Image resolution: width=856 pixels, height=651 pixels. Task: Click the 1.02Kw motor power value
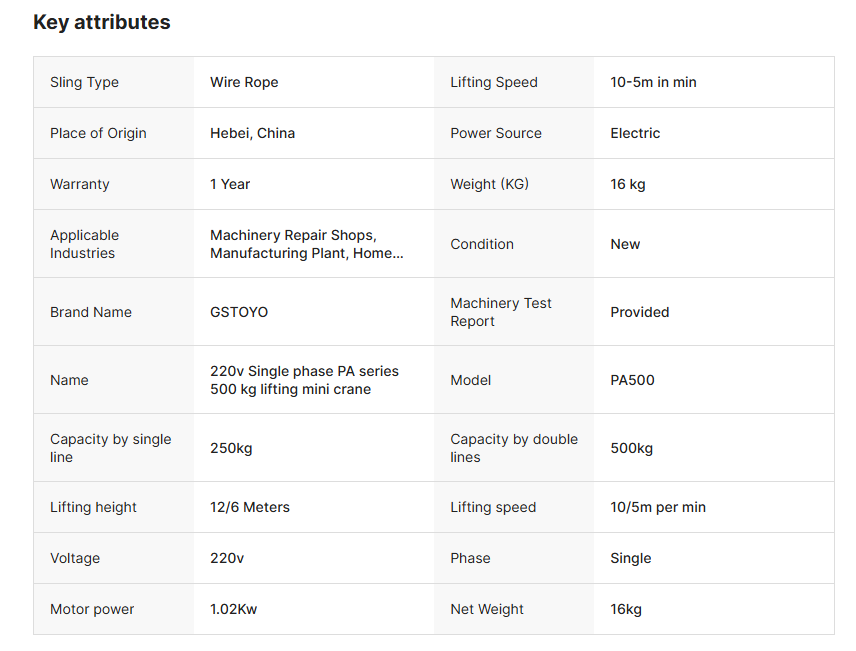coord(233,609)
